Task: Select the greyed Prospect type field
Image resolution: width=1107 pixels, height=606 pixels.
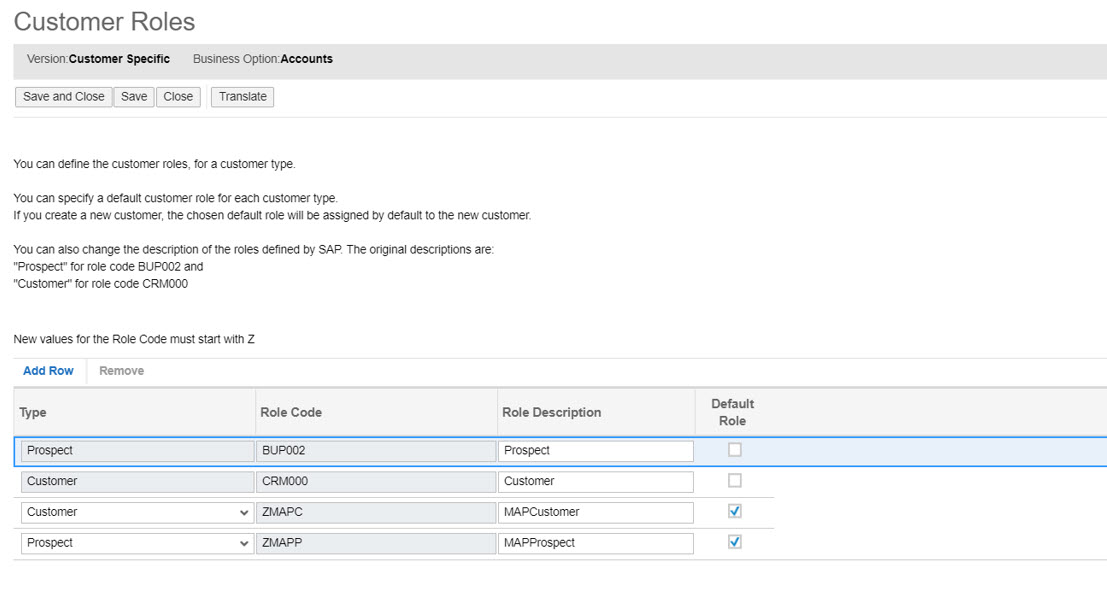Action: 137,451
